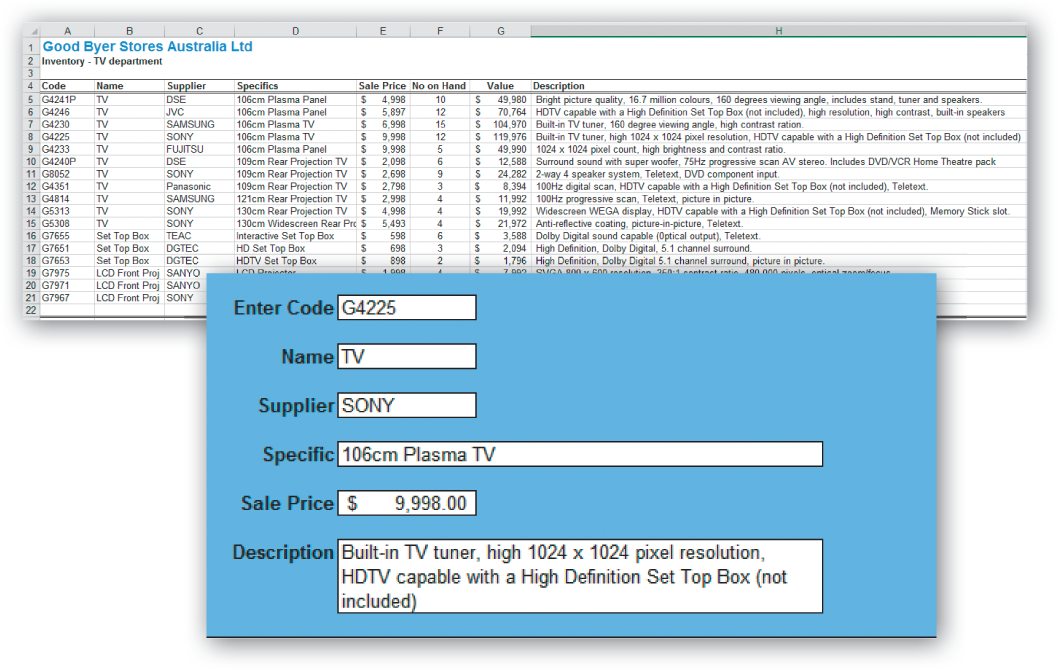Click the specifics cell '121cm Rear Projection TV'
The width and height of the screenshot is (1058, 669).
[x=296, y=199]
